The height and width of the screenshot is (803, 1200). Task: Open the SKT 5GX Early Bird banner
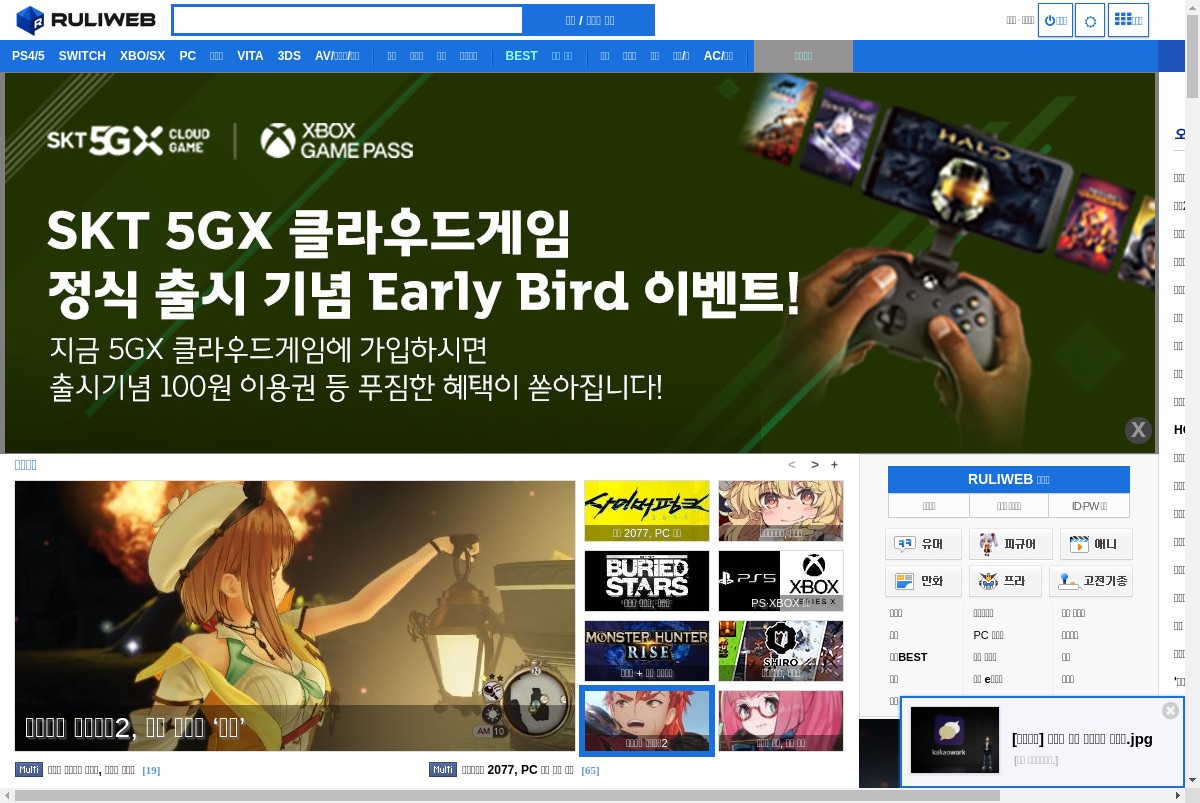[x=580, y=263]
